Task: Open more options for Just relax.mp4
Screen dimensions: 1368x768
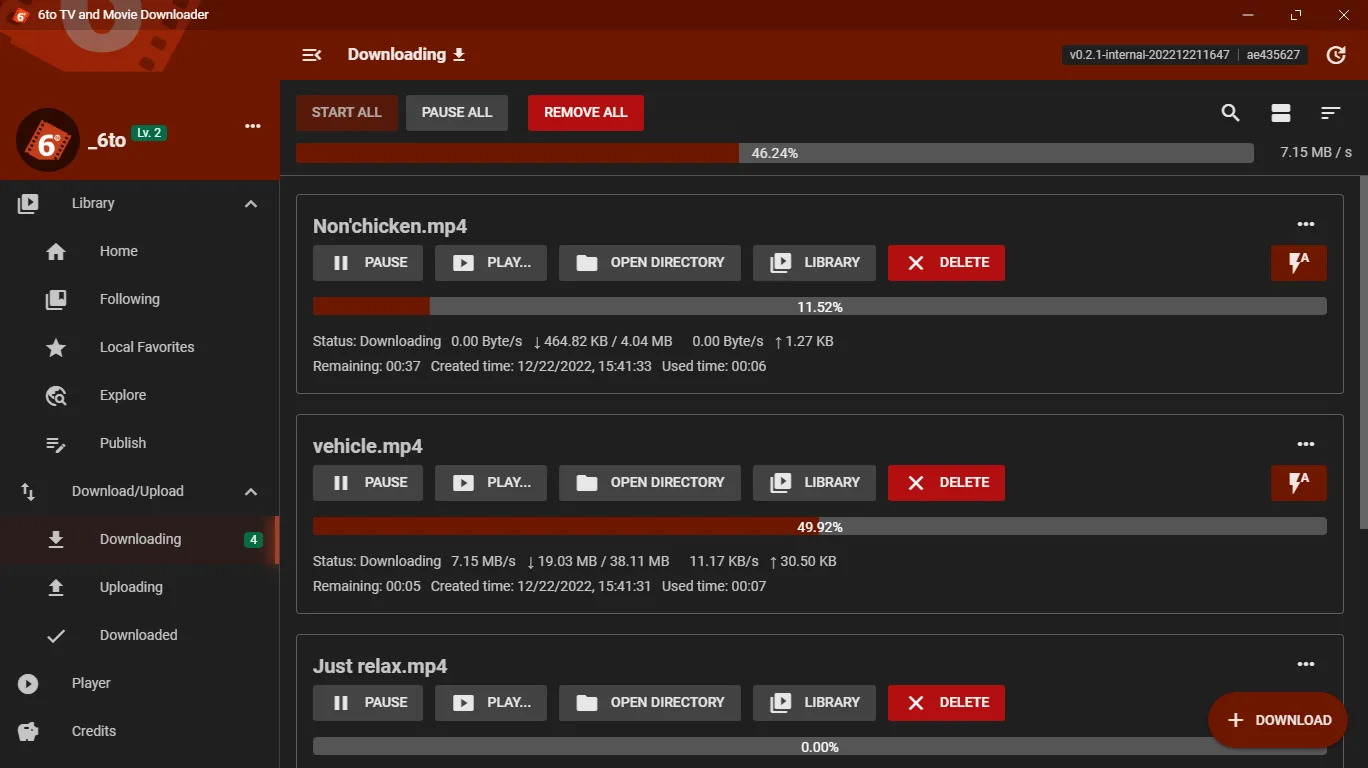Action: tap(1305, 664)
